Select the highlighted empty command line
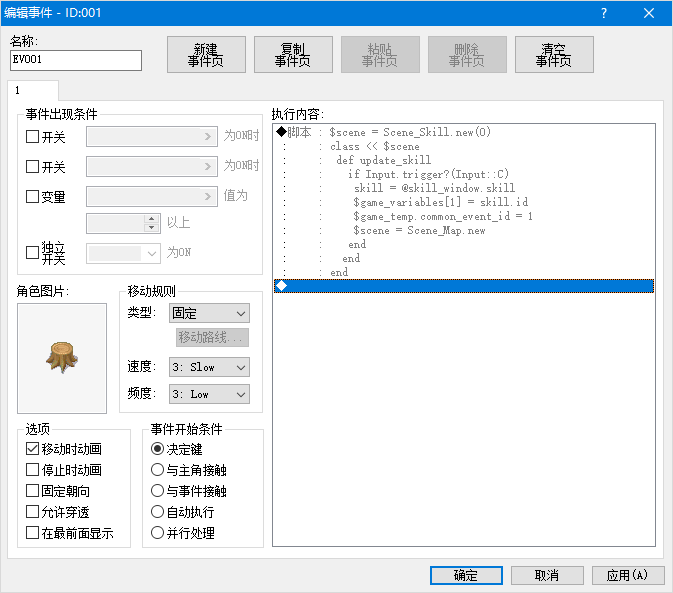The width and height of the screenshot is (673, 593). (464, 286)
